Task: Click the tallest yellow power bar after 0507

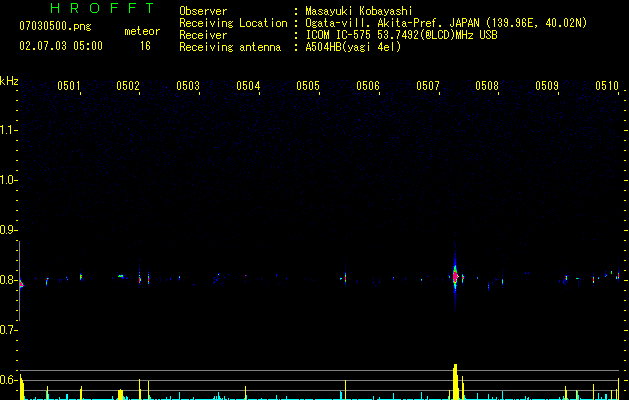Action: (455, 382)
